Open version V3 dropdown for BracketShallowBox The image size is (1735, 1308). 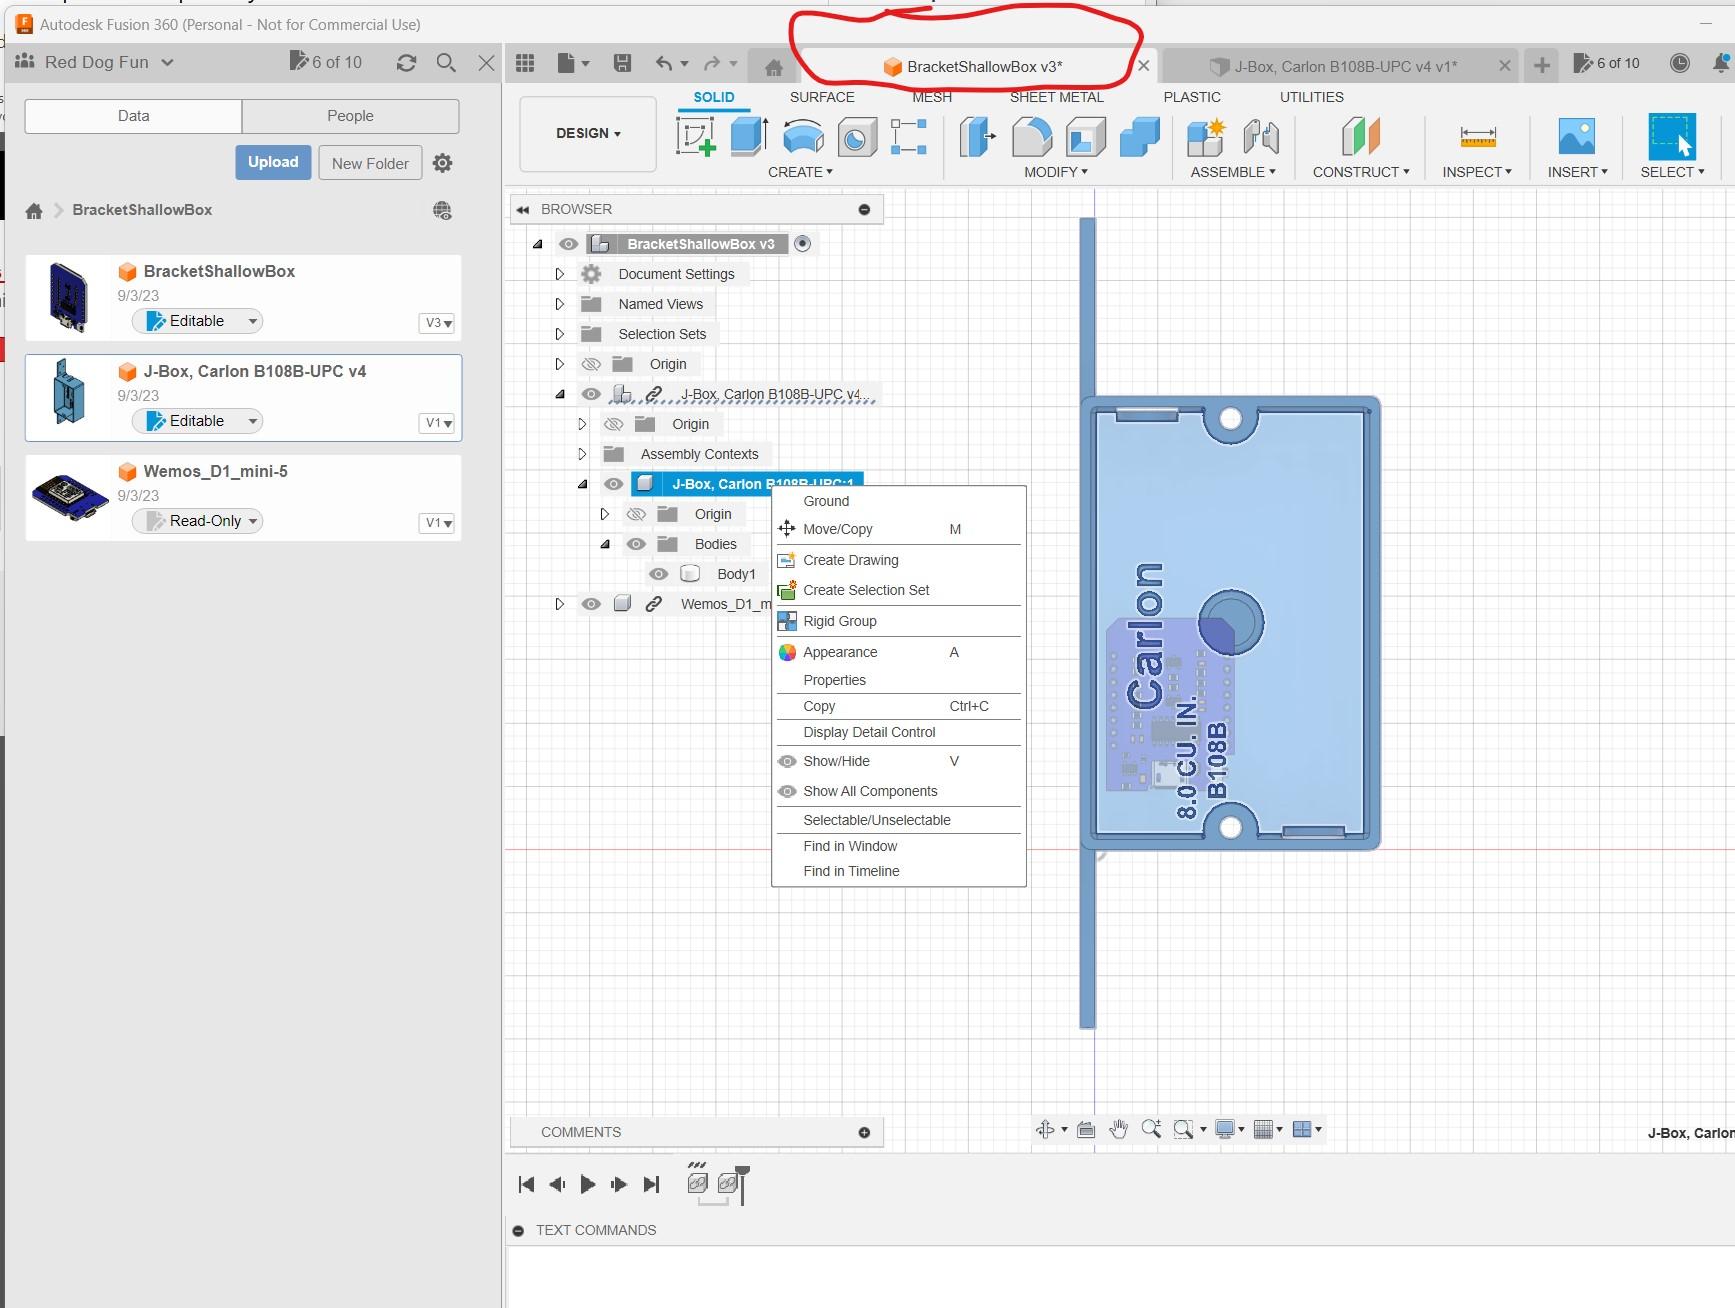(x=437, y=323)
